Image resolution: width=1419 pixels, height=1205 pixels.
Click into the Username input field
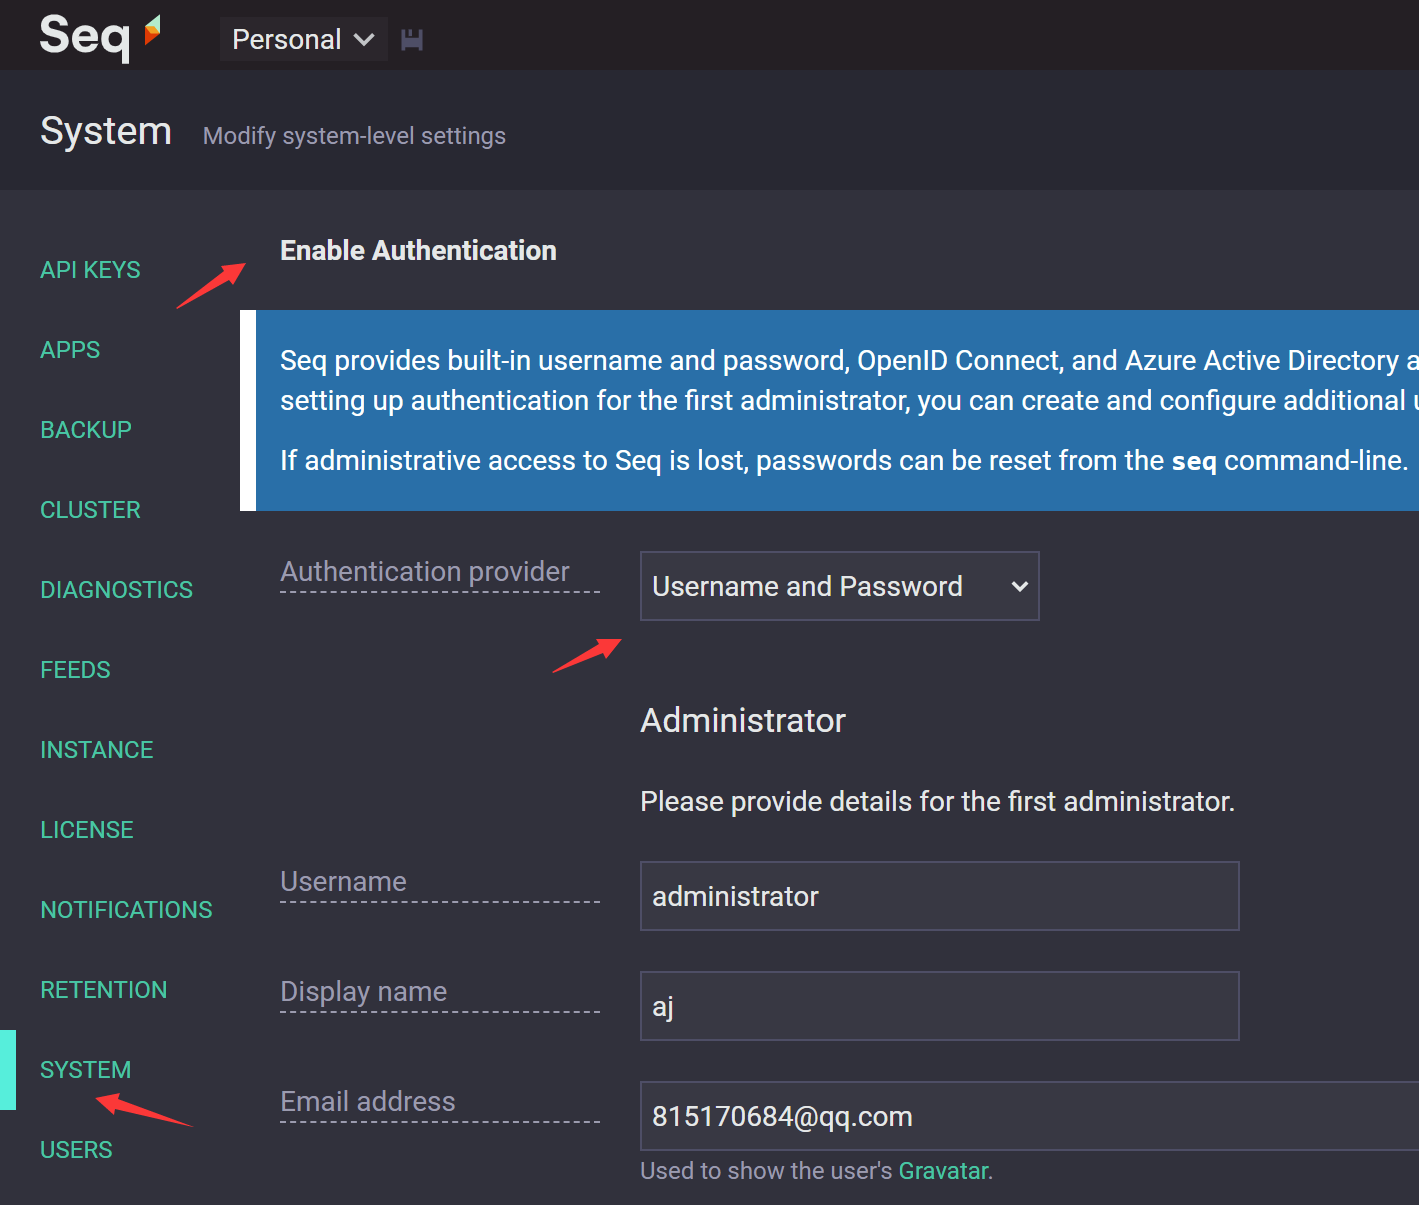pyautogui.click(x=940, y=896)
